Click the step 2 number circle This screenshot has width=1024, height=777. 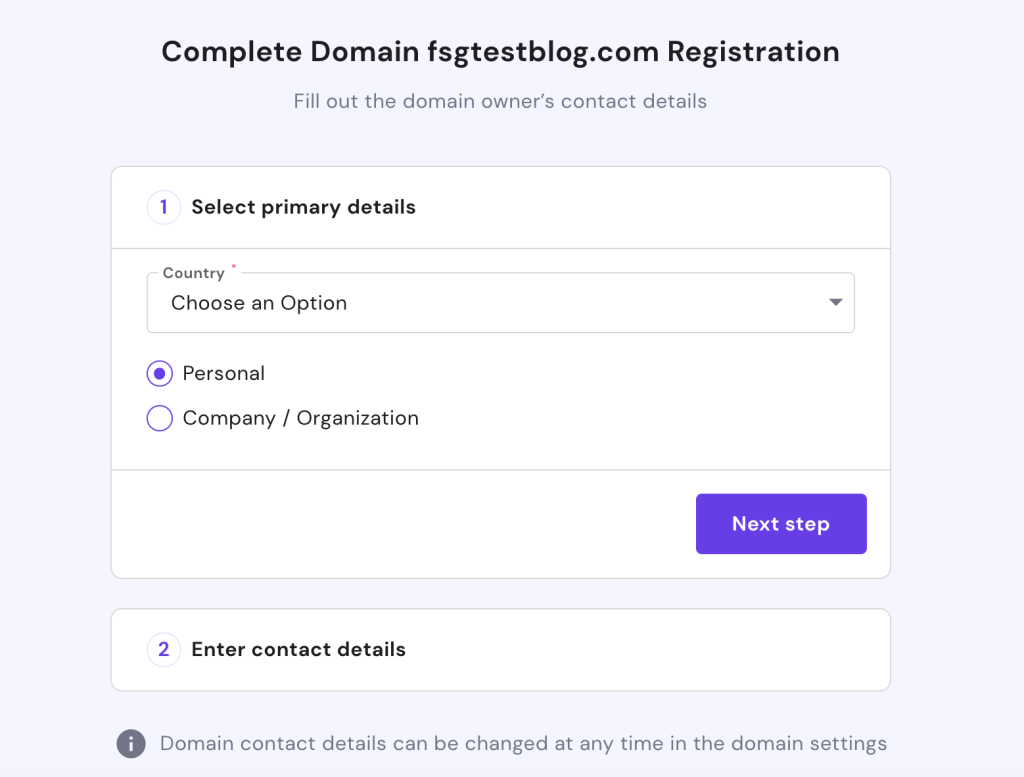click(x=163, y=650)
